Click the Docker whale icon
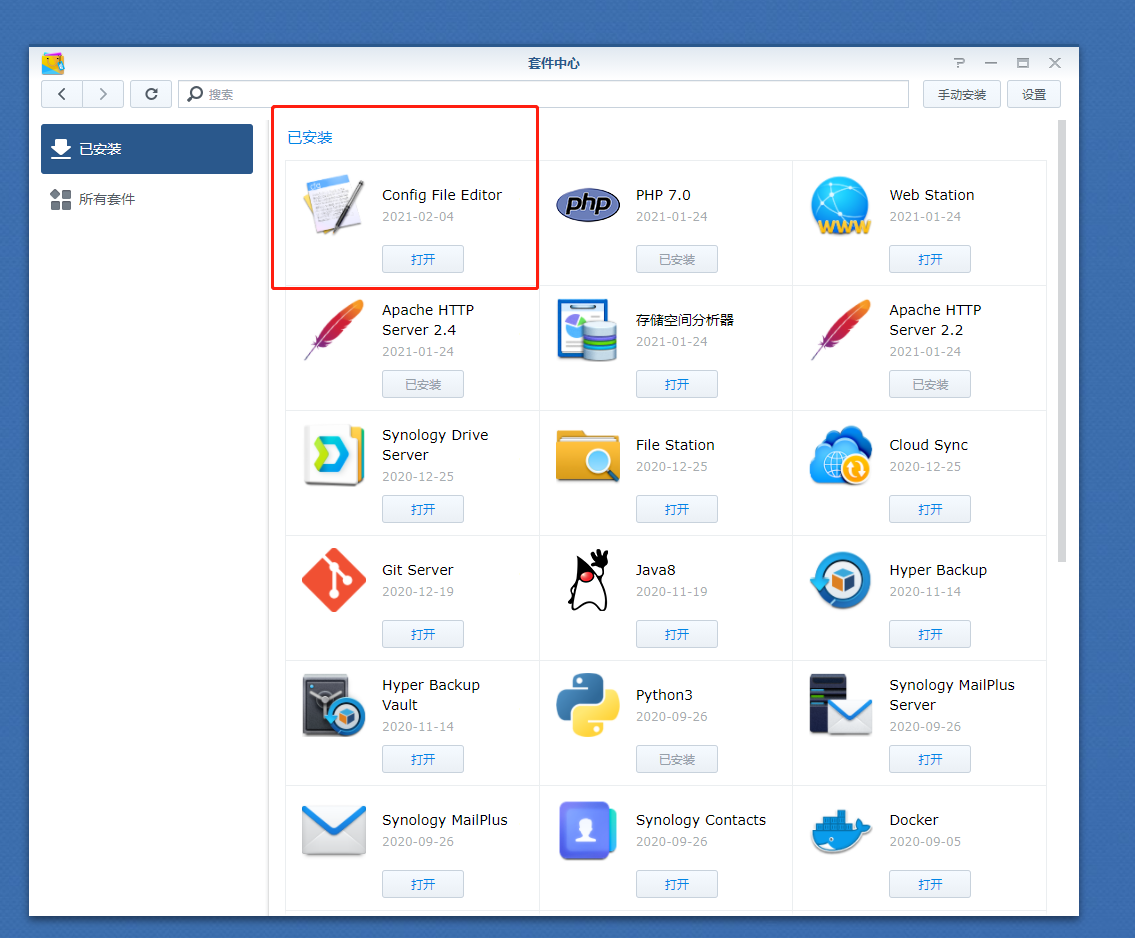Viewport: 1135px width, 938px height. pyautogui.click(x=840, y=831)
